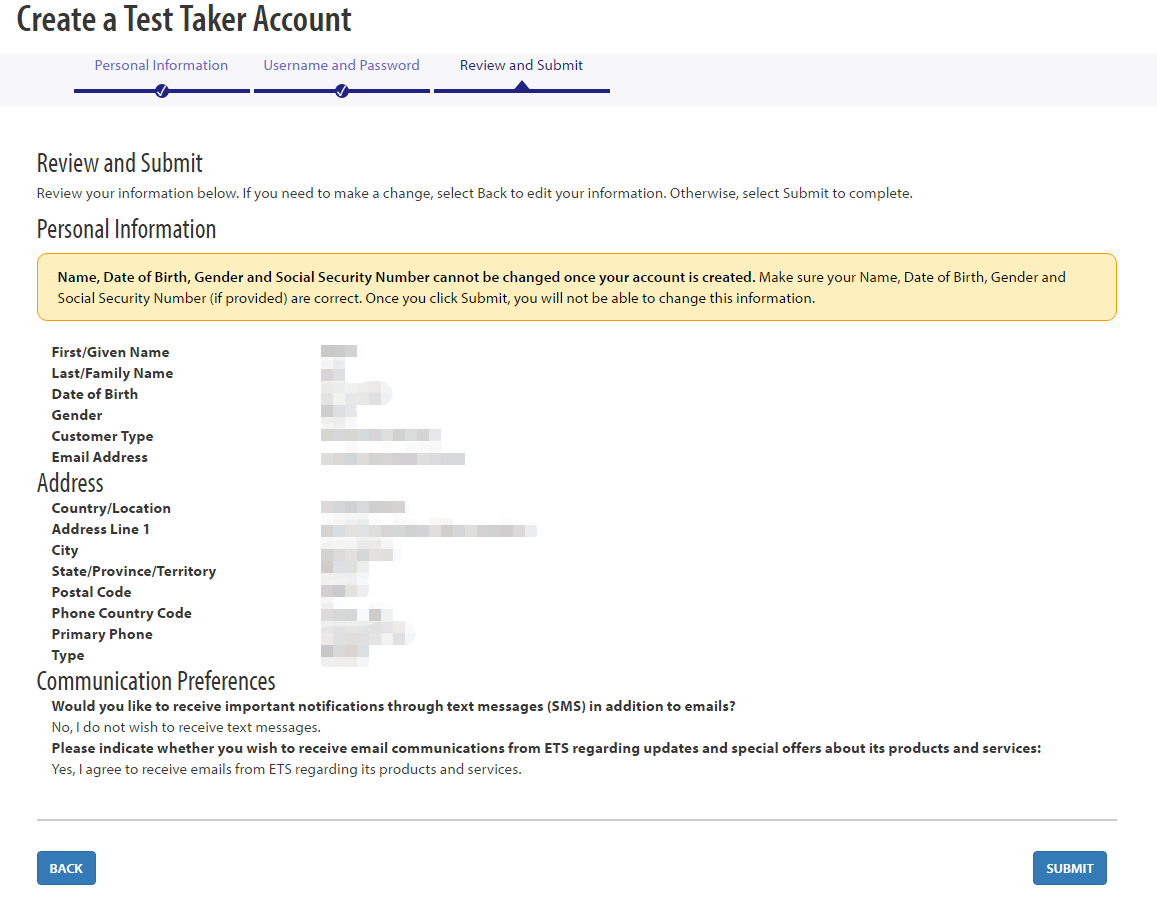Click the Country/Location label

click(x=111, y=508)
